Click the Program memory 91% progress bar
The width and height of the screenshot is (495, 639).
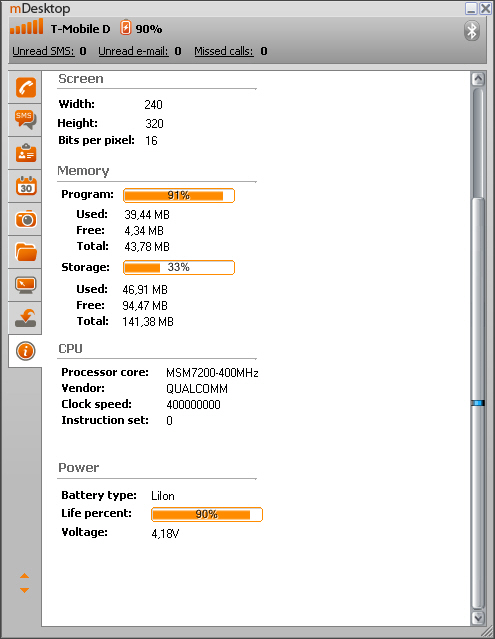[x=179, y=196]
